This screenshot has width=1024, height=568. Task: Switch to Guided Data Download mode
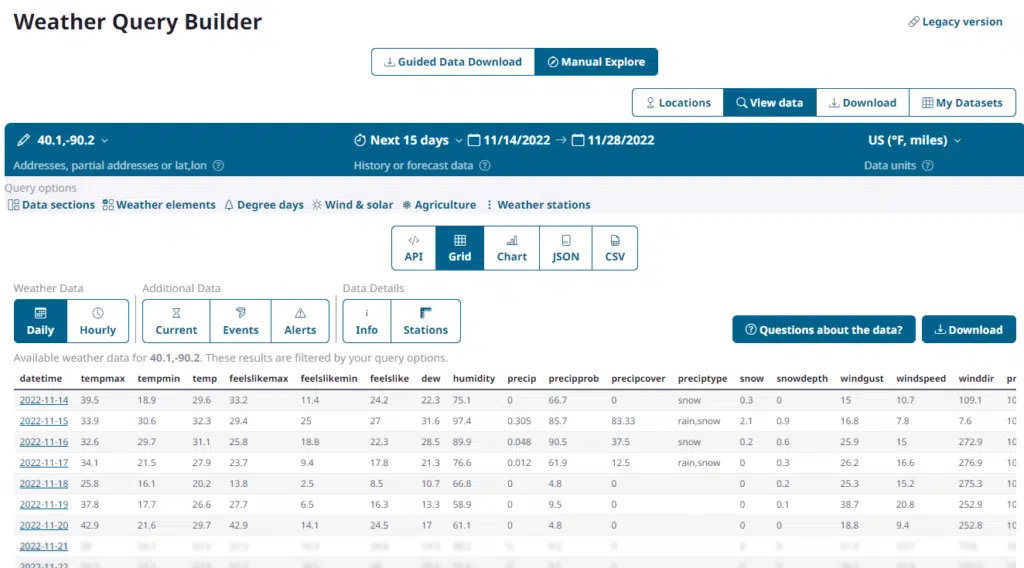point(453,62)
